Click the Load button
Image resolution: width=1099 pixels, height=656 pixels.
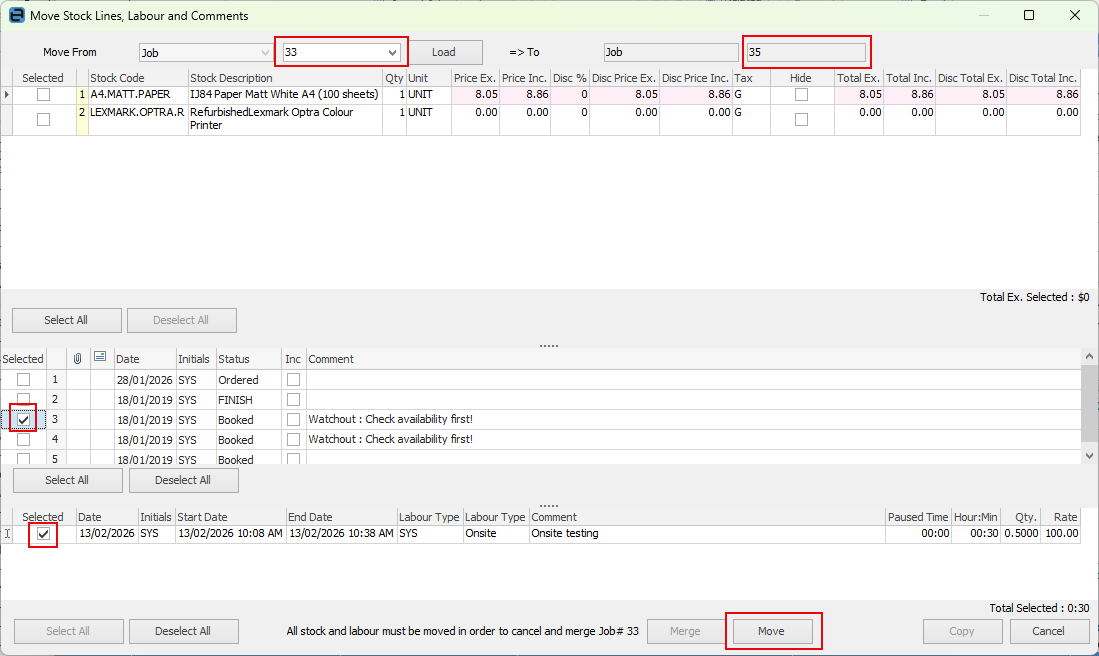444,52
